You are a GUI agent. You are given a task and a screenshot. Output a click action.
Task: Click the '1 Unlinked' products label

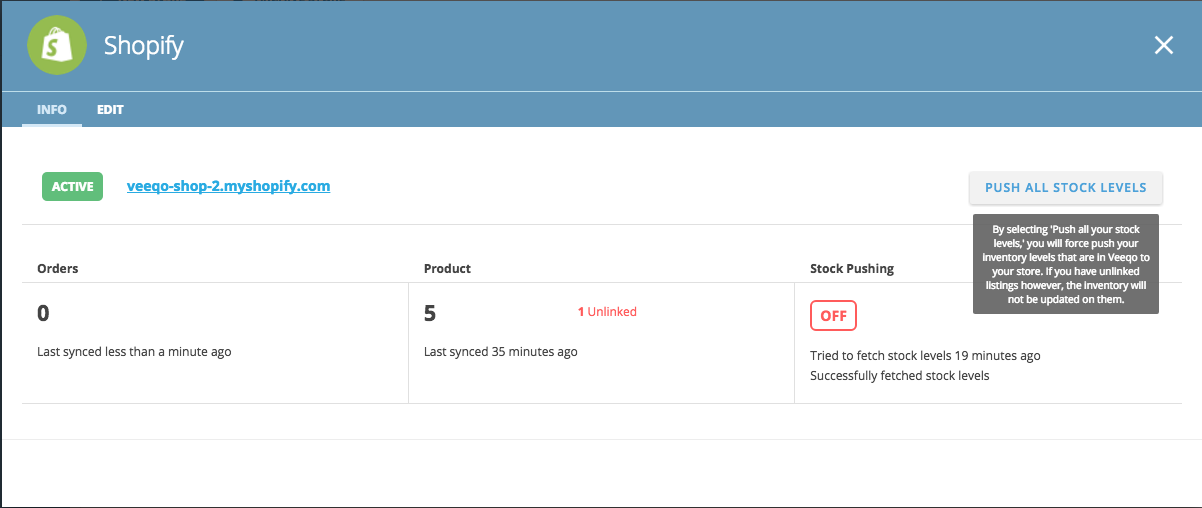click(607, 312)
